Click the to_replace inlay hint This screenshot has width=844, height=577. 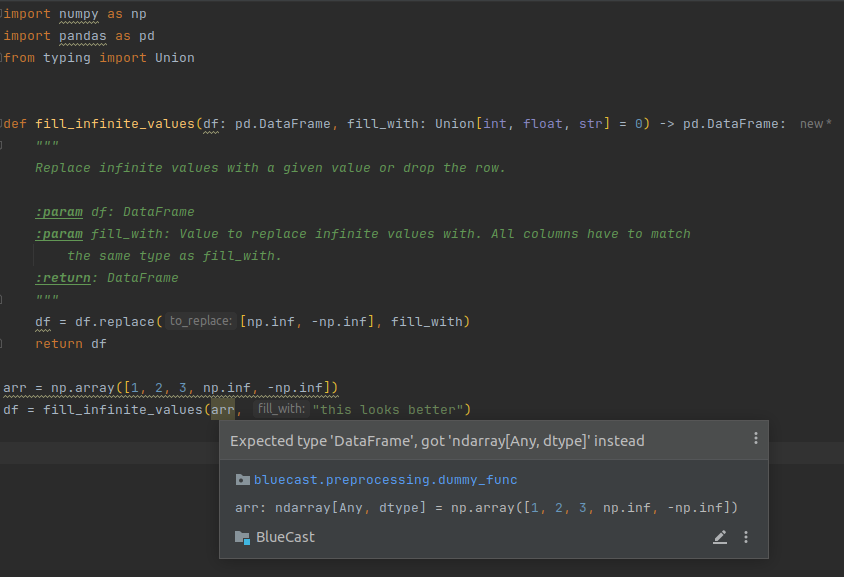tap(200, 321)
